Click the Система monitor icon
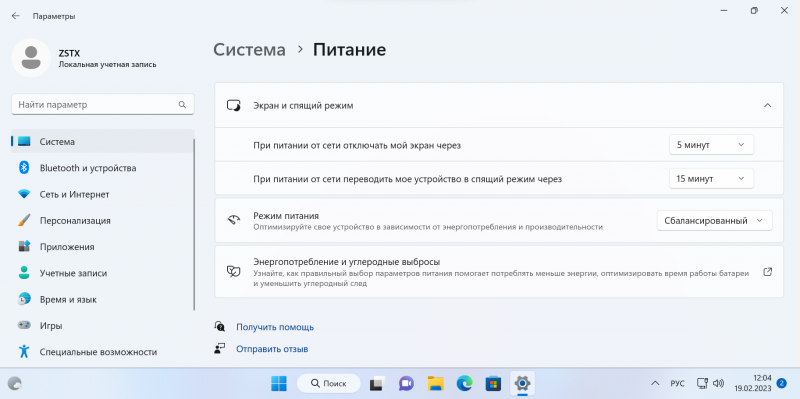Screen dimensions: 800x399 (24, 142)
